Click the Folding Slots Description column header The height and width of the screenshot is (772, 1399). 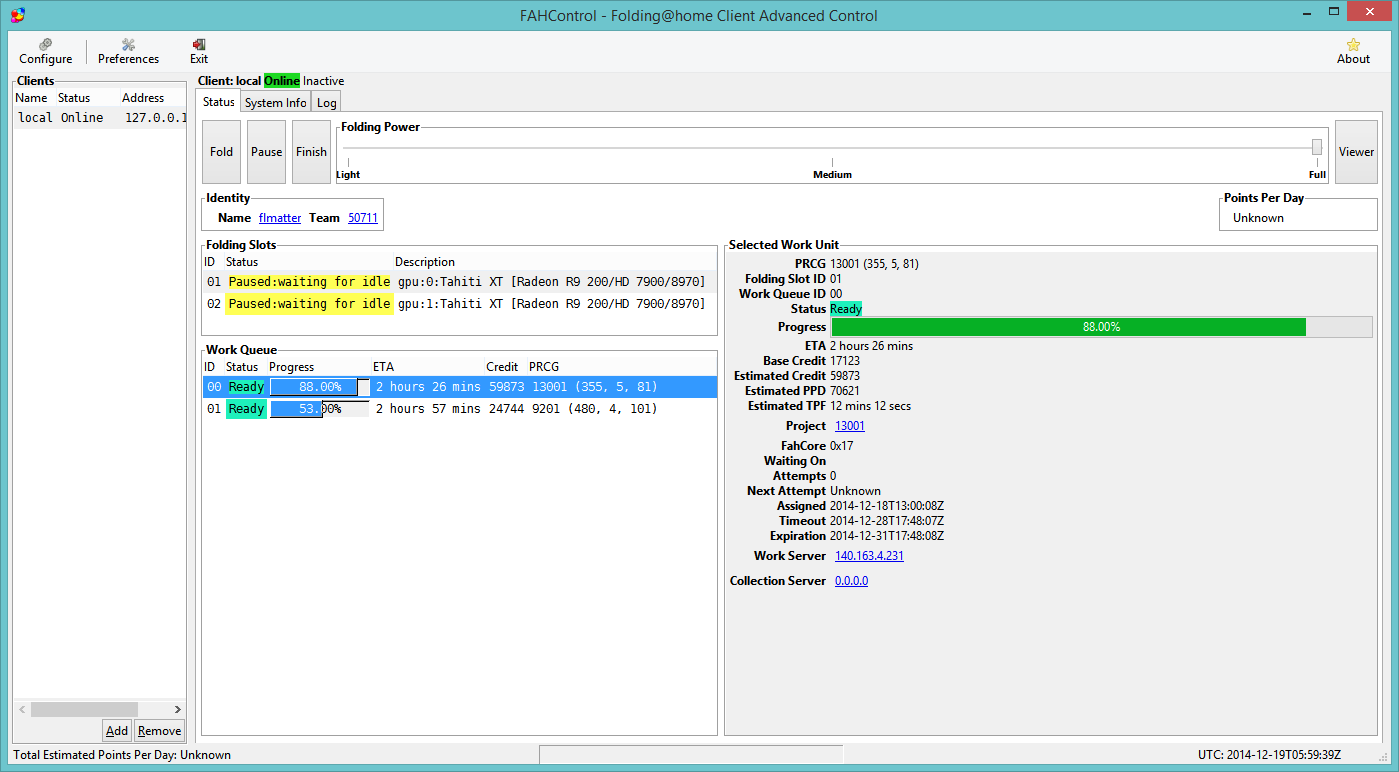(x=425, y=262)
